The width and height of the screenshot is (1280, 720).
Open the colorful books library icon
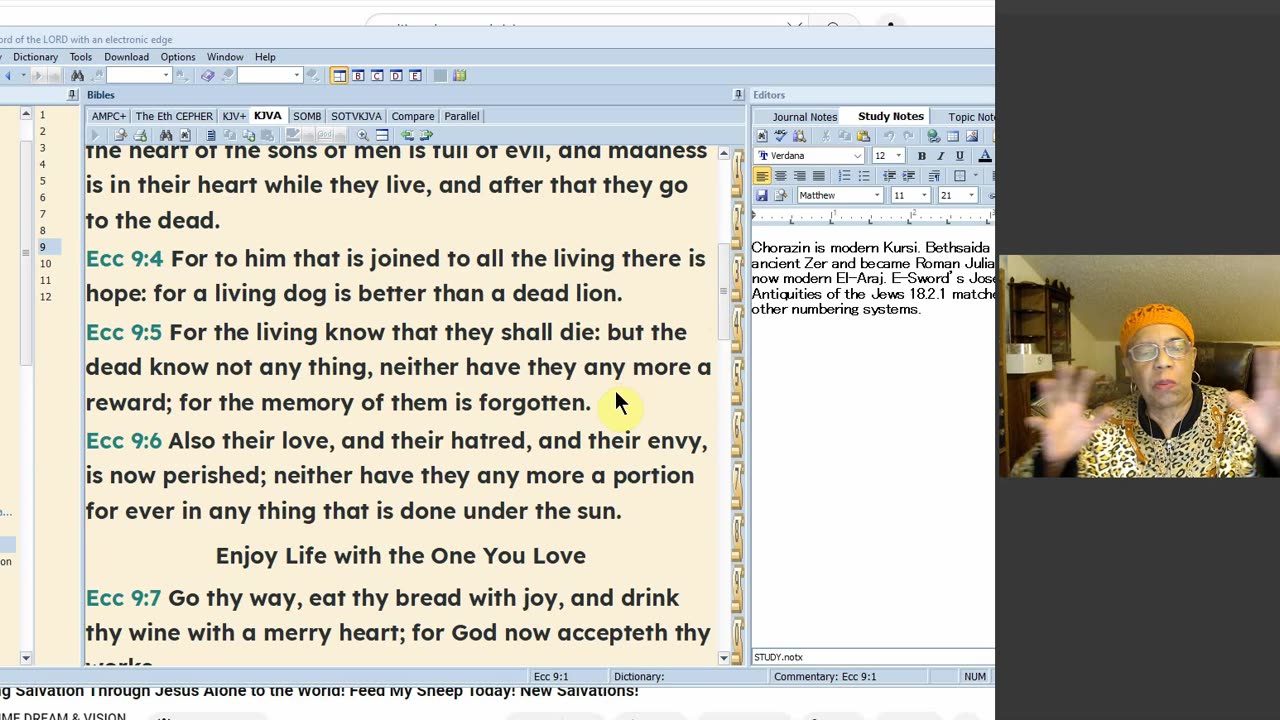459,76
